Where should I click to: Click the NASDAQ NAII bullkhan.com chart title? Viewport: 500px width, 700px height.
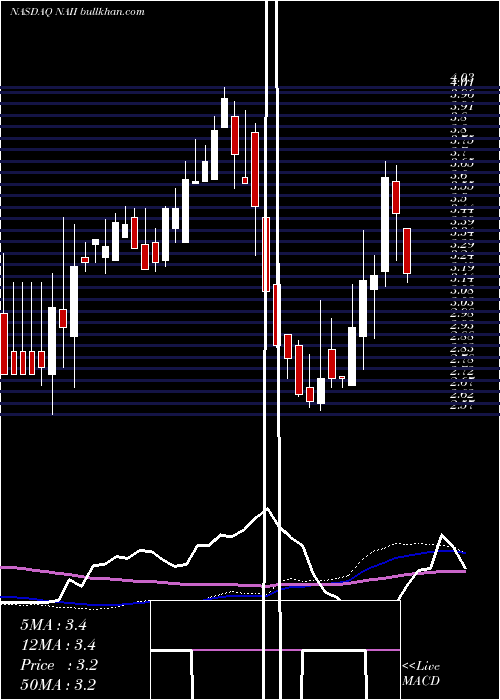(x=77, y=12)
